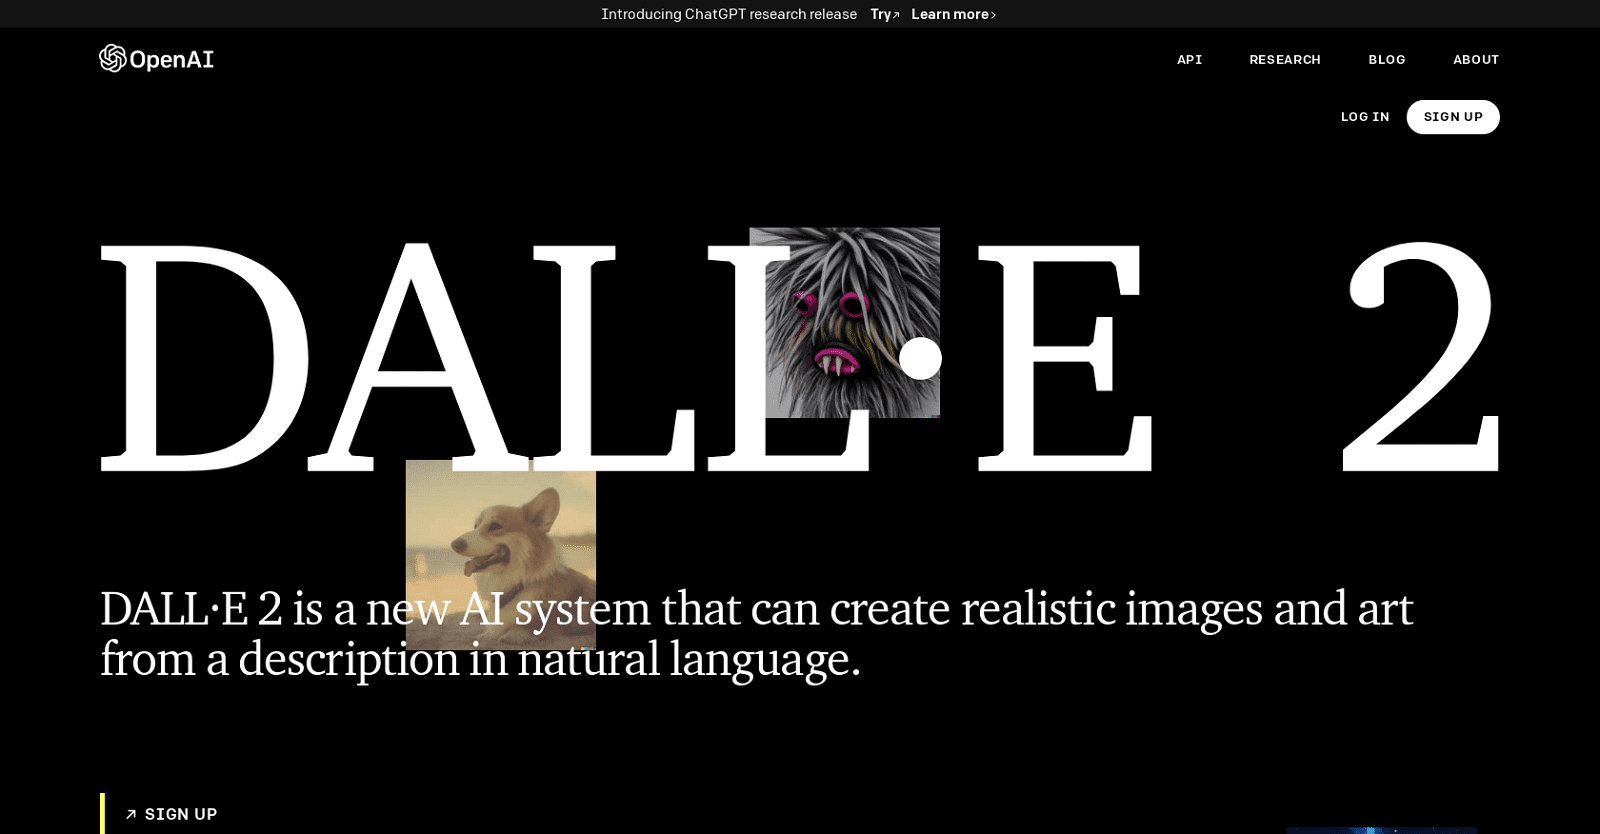This screenshot has width=1600, height=834.
Task: Go to the Research page
Action: [1284, 60]
